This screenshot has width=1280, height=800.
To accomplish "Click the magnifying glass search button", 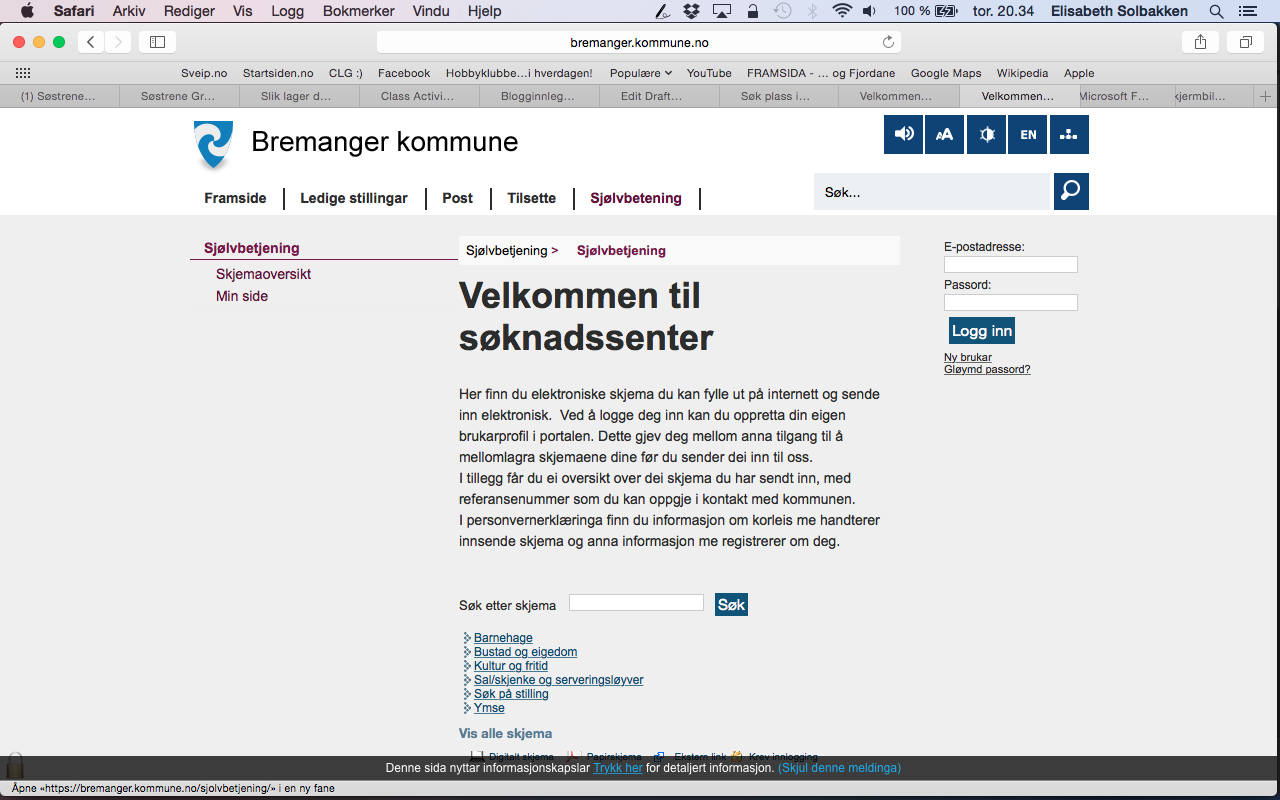I will 1071,191.
